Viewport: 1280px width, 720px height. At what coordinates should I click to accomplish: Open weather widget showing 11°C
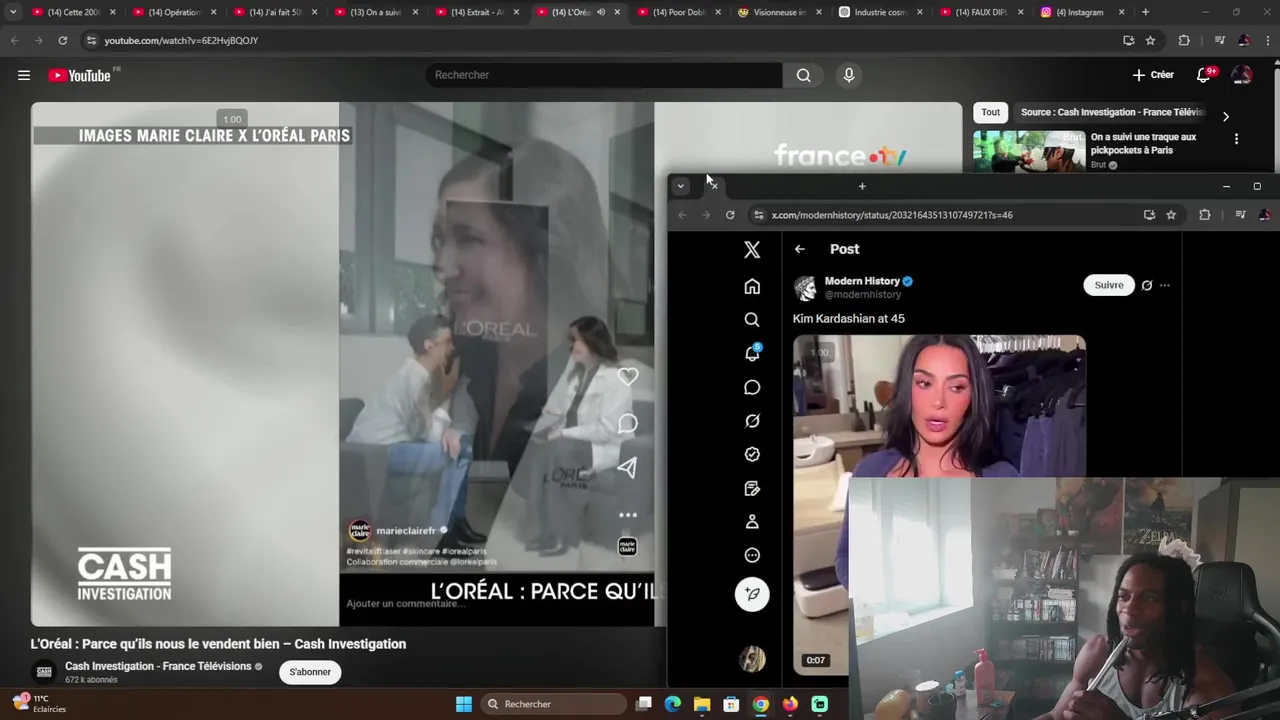pos(40,703)
